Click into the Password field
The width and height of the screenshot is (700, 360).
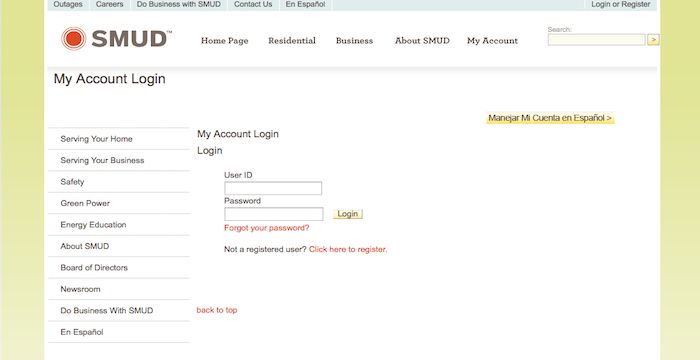[x=274, y=214]
